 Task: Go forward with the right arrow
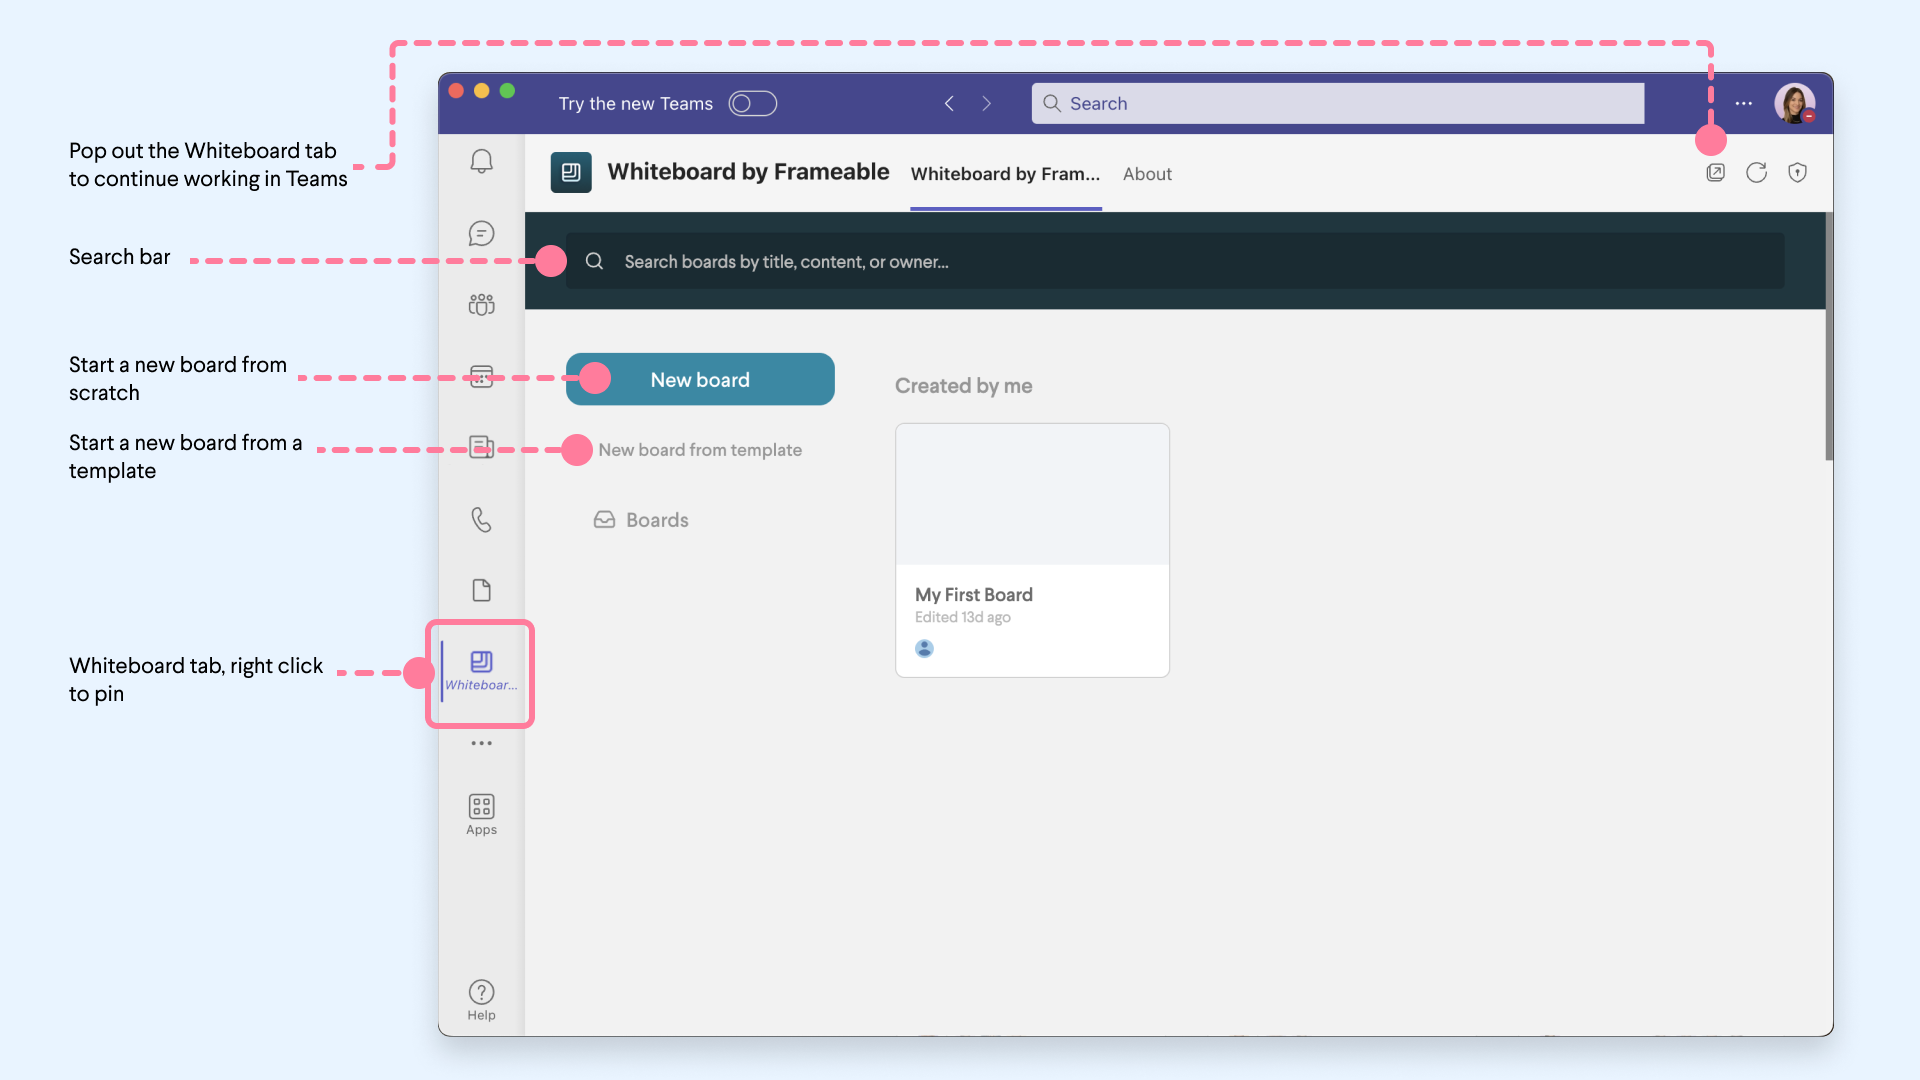[986, 104]
